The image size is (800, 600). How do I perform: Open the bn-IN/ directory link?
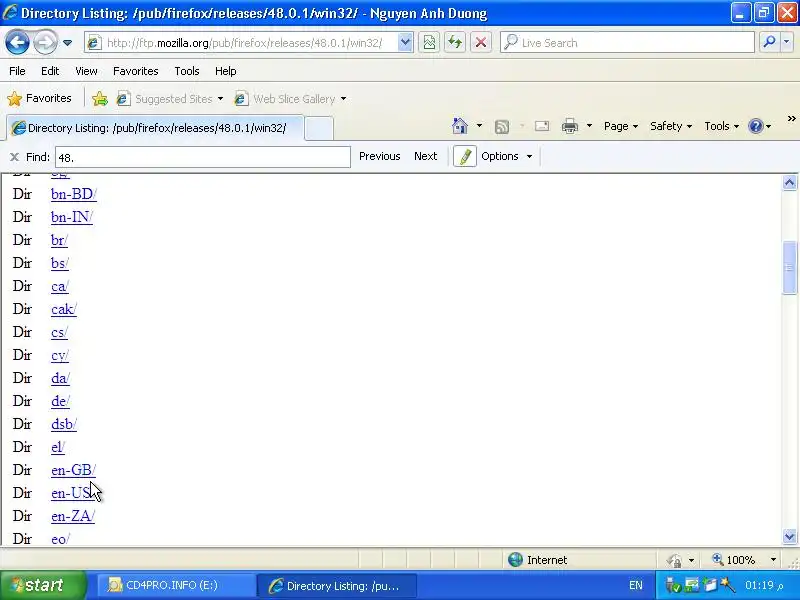[x=71, y=217]
